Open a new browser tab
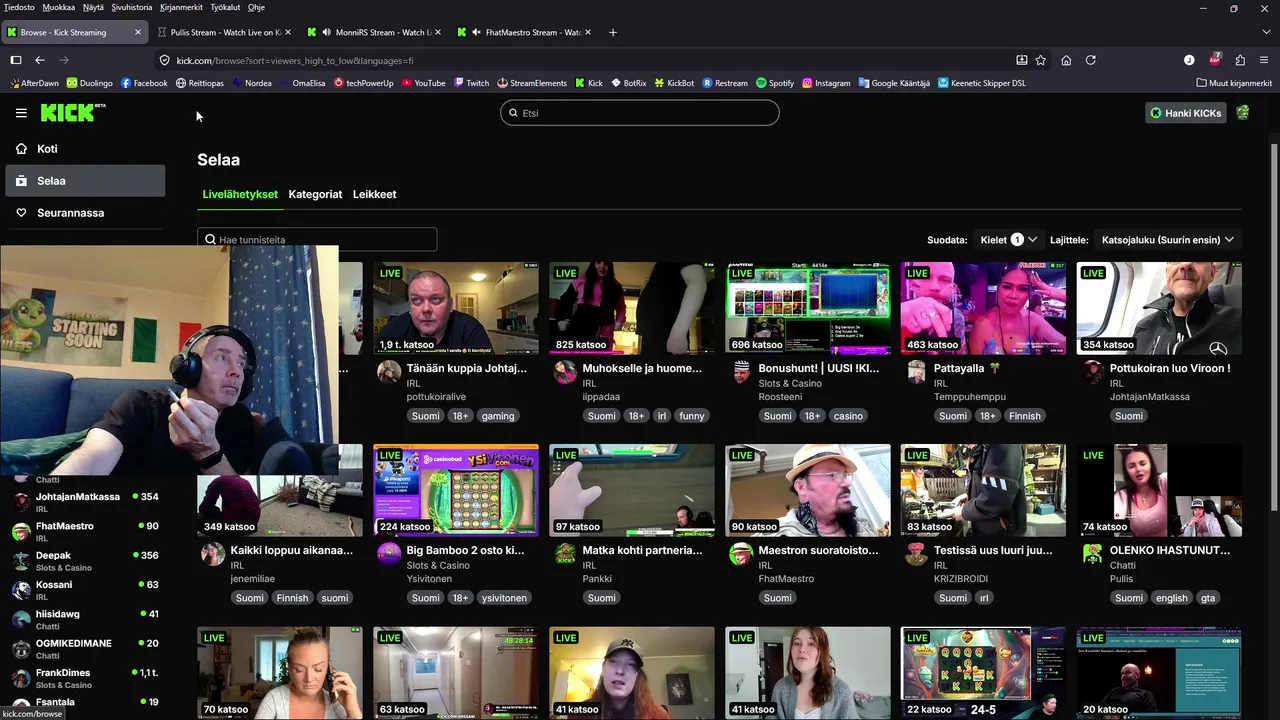 pyautogui.click(x=613, y=32)
